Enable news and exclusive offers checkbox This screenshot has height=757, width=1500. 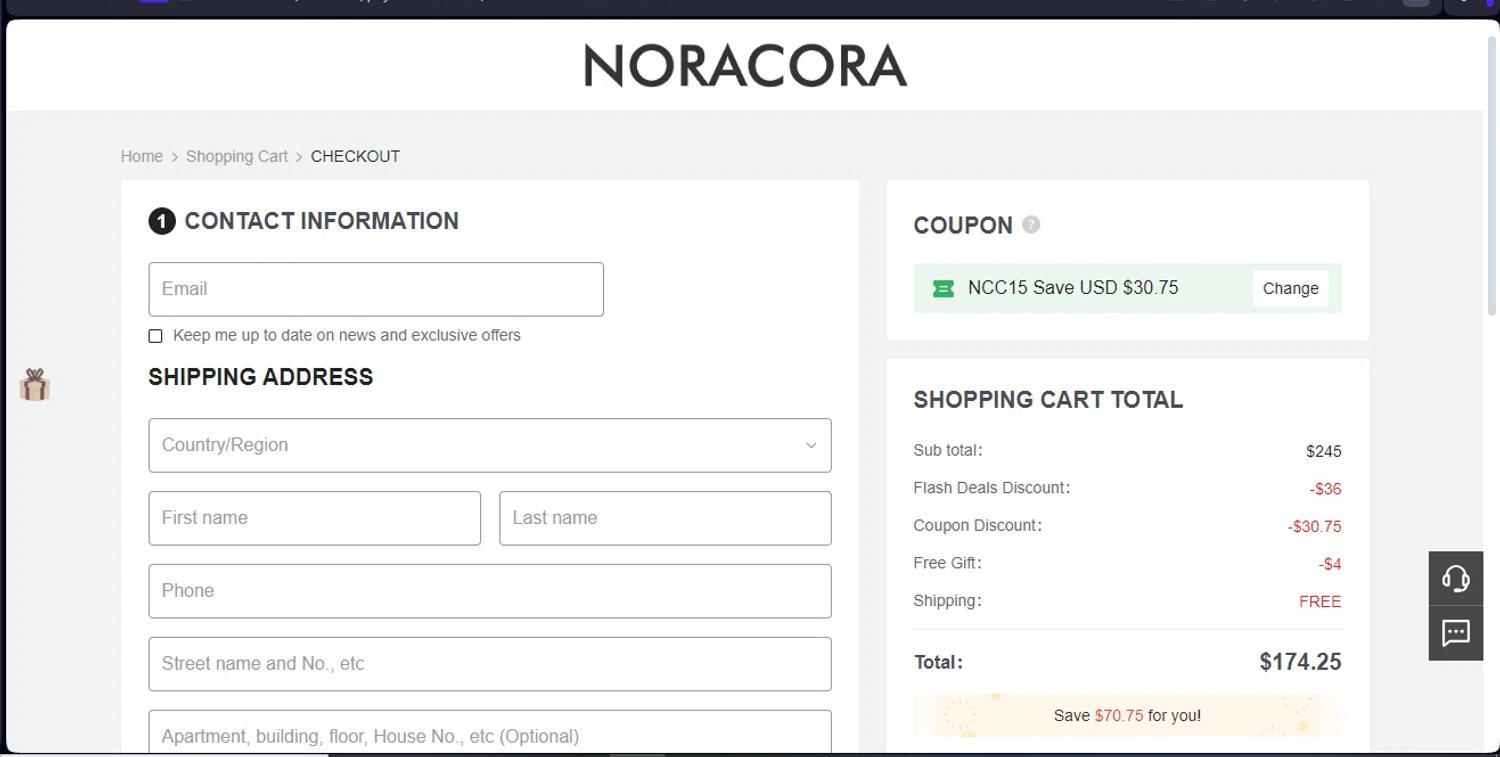click(x=155, y=336)
